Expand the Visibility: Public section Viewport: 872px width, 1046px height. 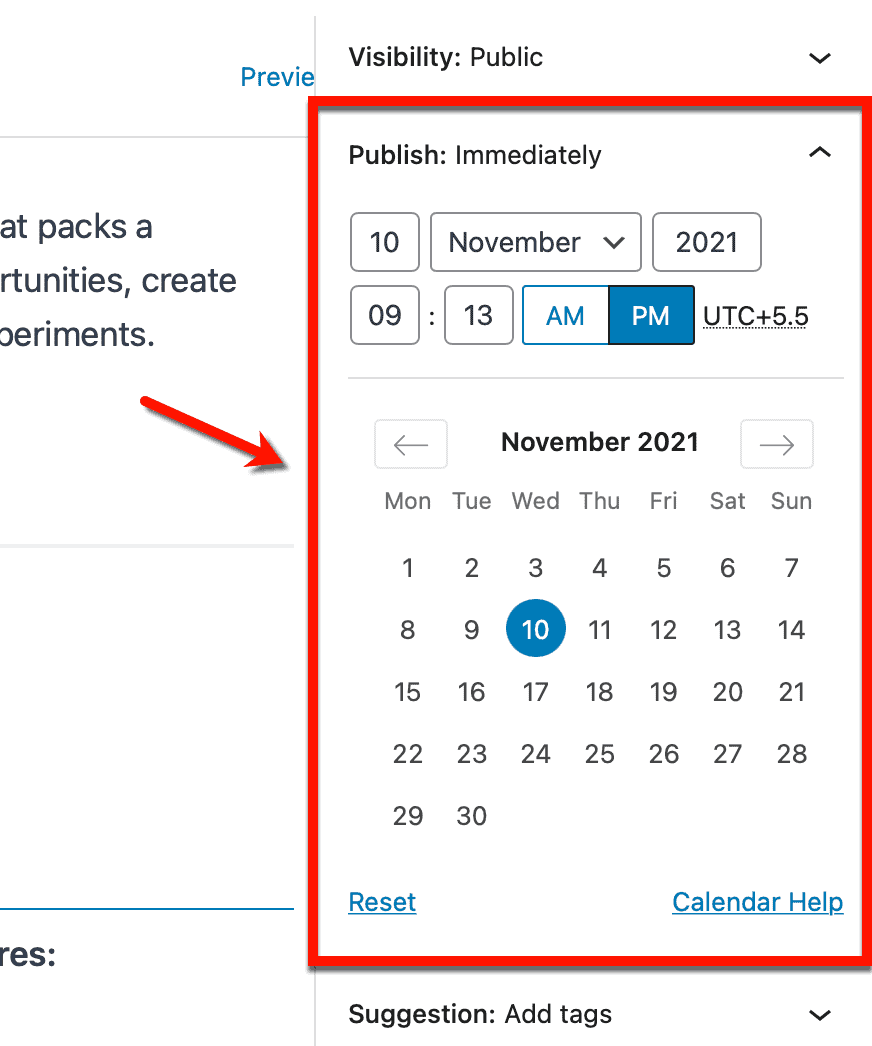820,58
